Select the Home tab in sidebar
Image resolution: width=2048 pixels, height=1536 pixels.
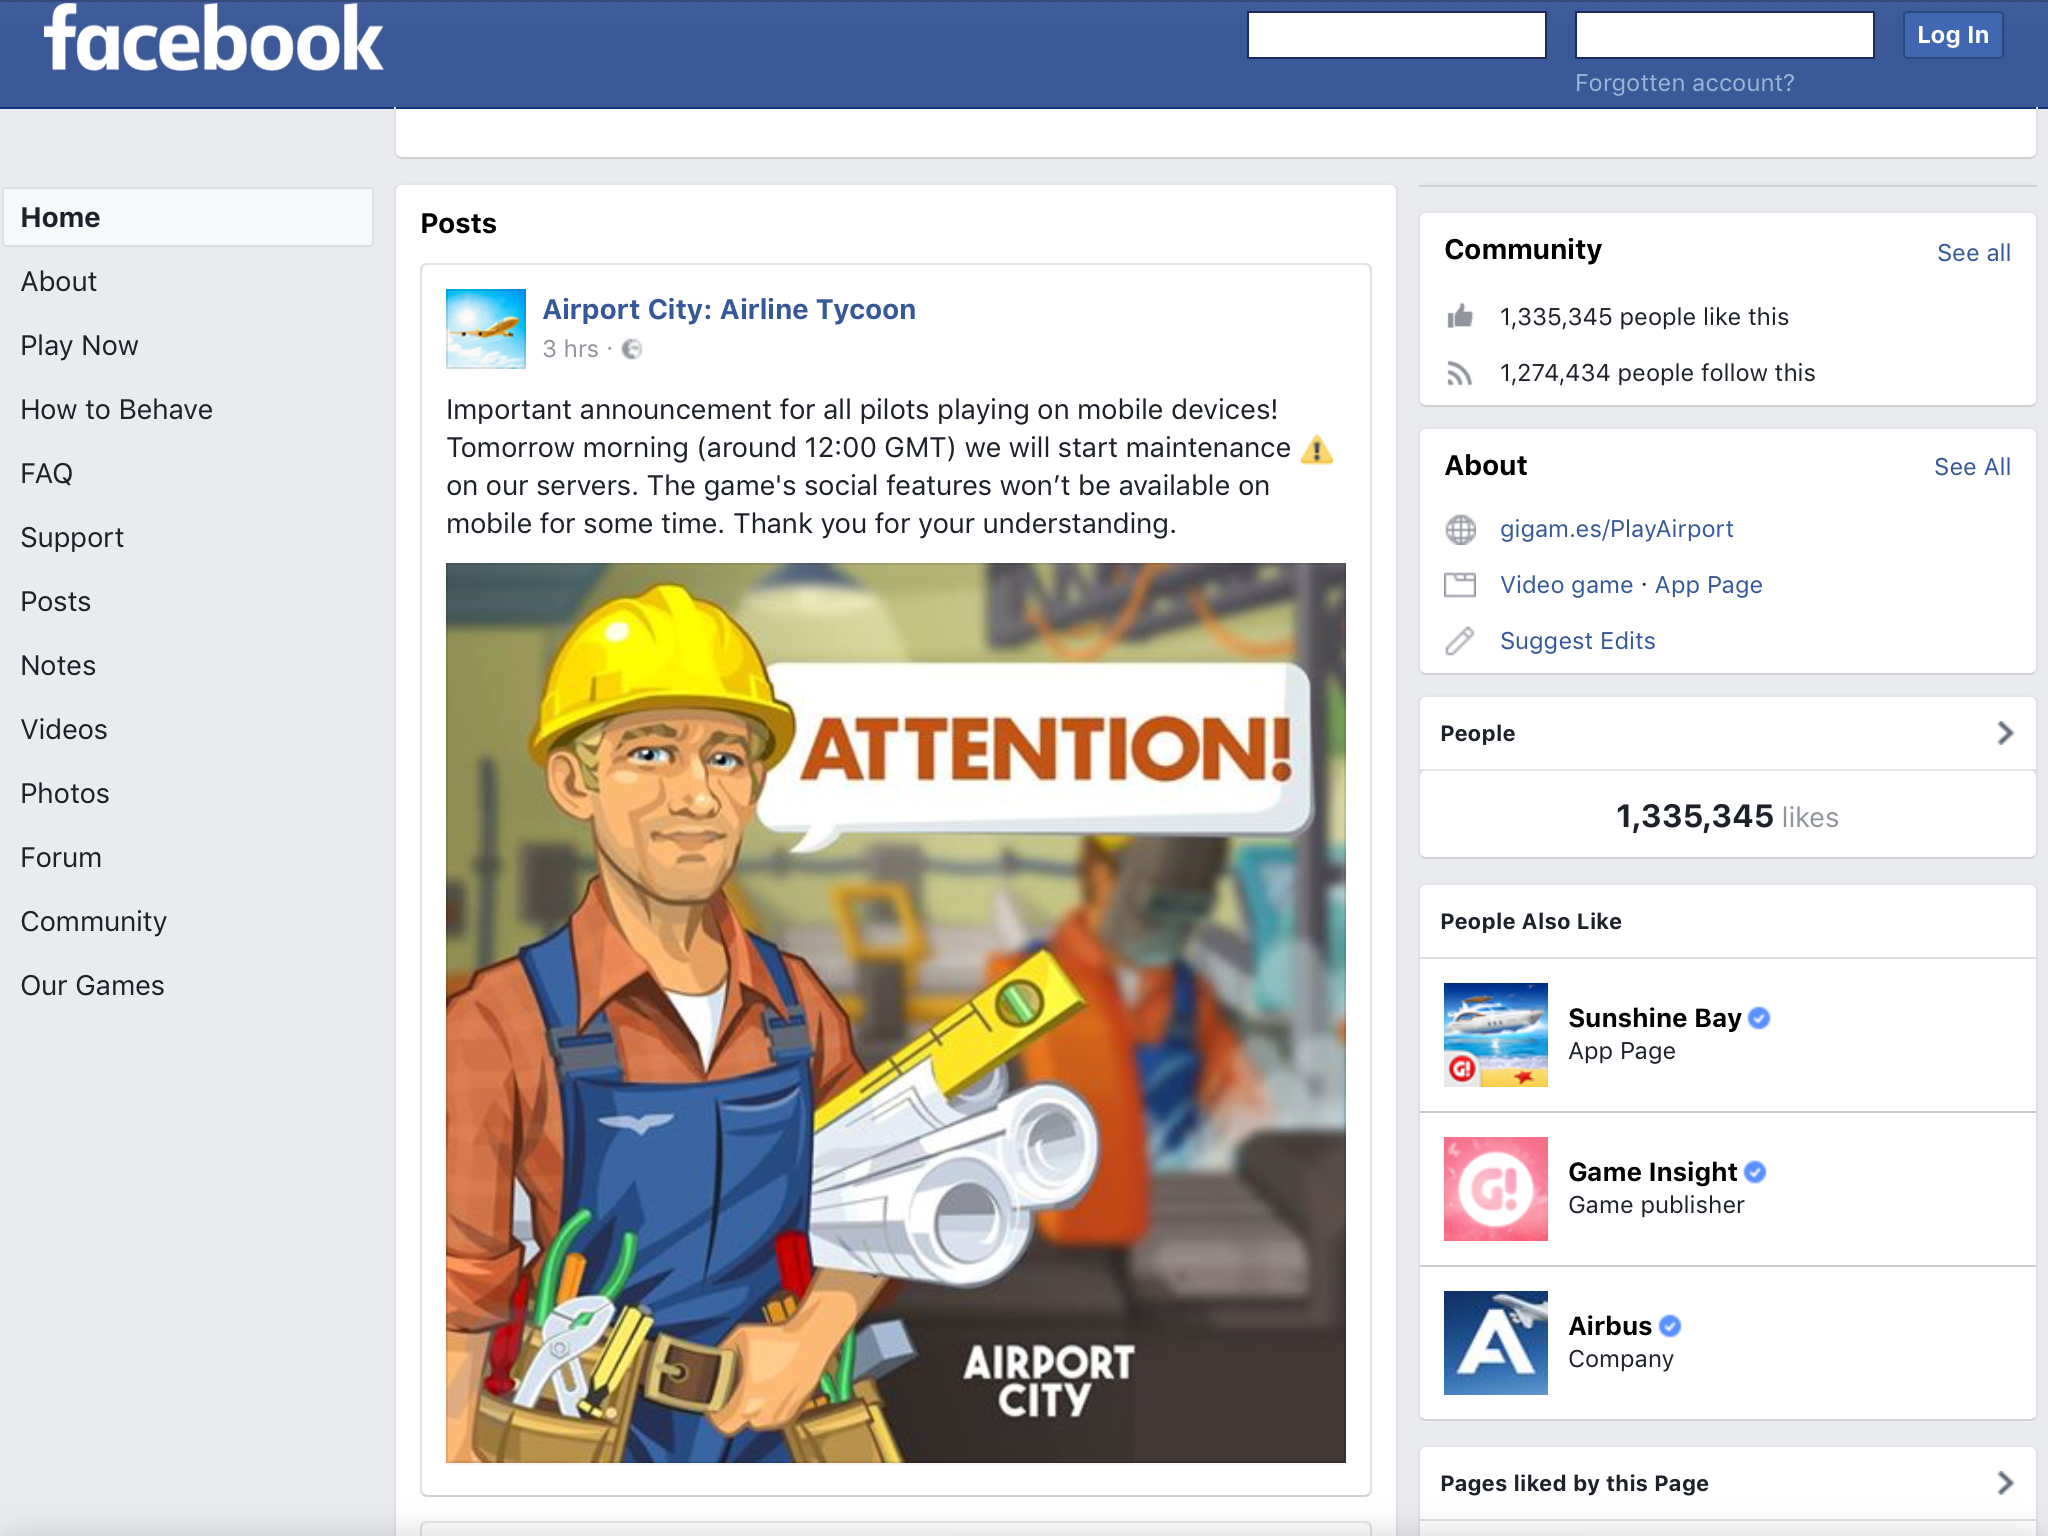188,217
